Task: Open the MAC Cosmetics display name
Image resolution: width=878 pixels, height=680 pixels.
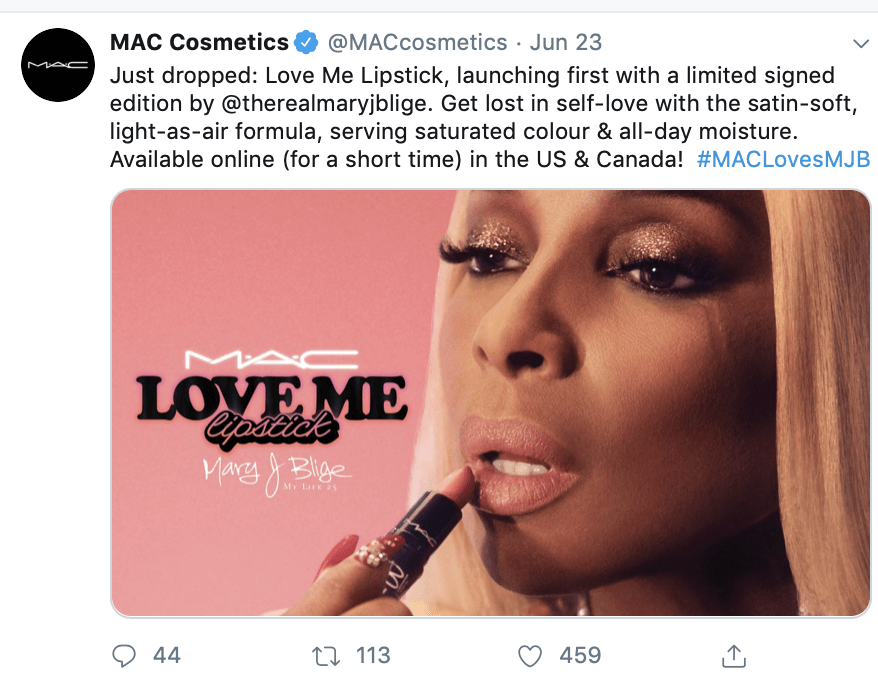Action: [199, 43]
